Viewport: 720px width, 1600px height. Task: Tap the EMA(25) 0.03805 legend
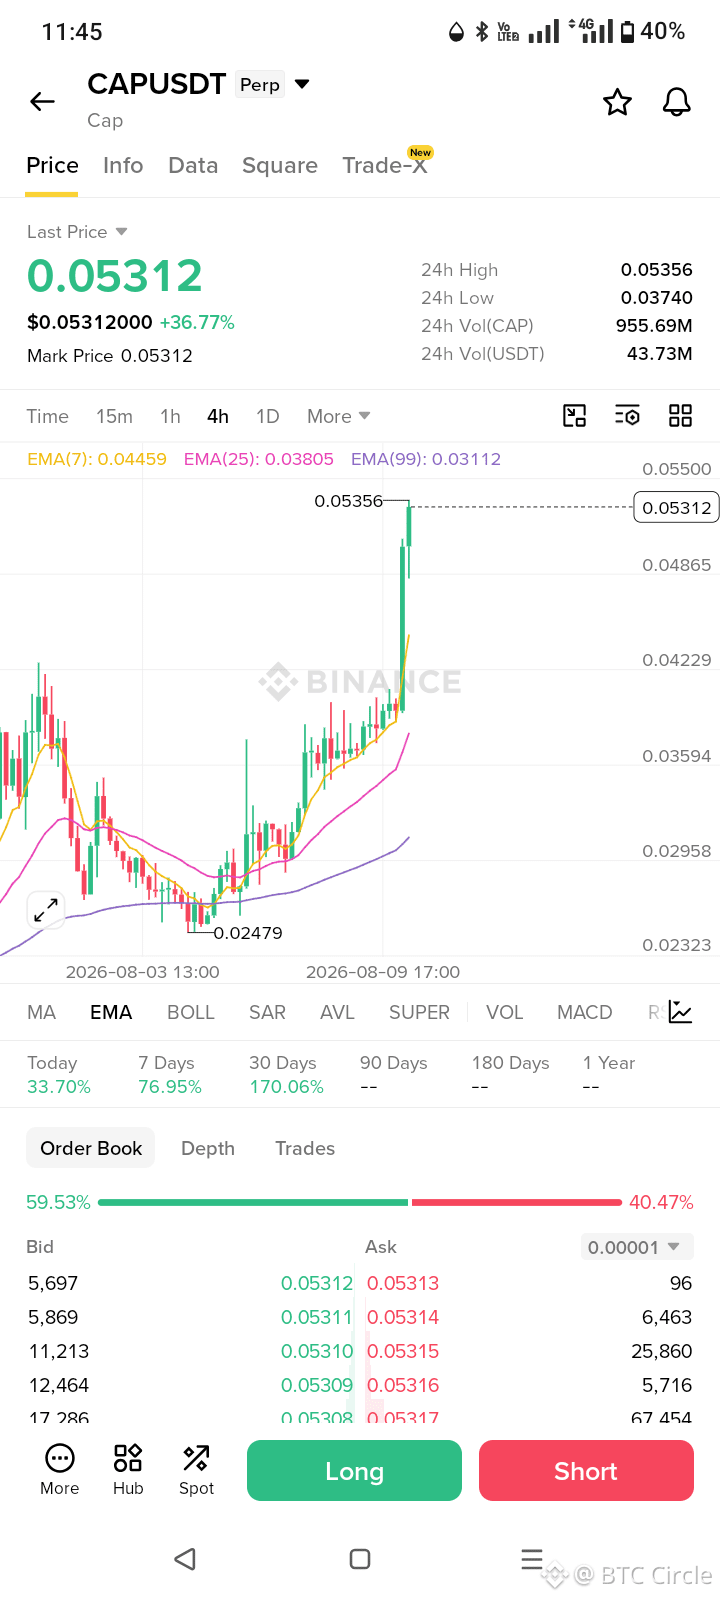[259, 459]
